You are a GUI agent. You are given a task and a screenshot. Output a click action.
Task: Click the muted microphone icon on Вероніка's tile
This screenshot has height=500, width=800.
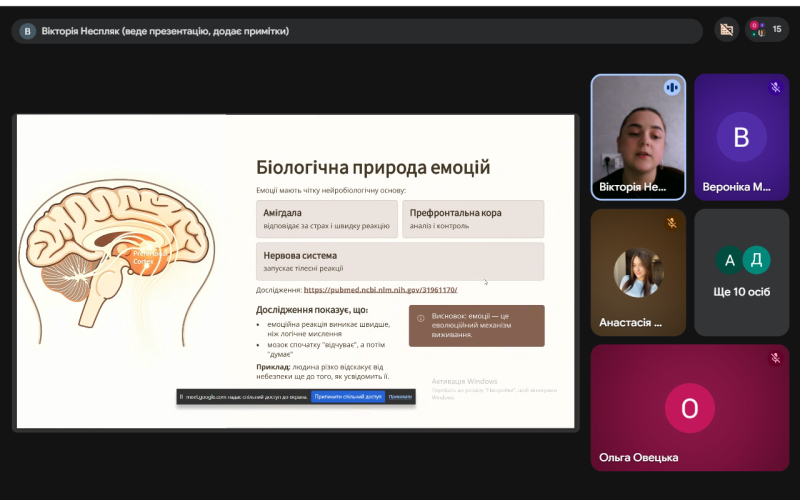click(x=775, y=88)
